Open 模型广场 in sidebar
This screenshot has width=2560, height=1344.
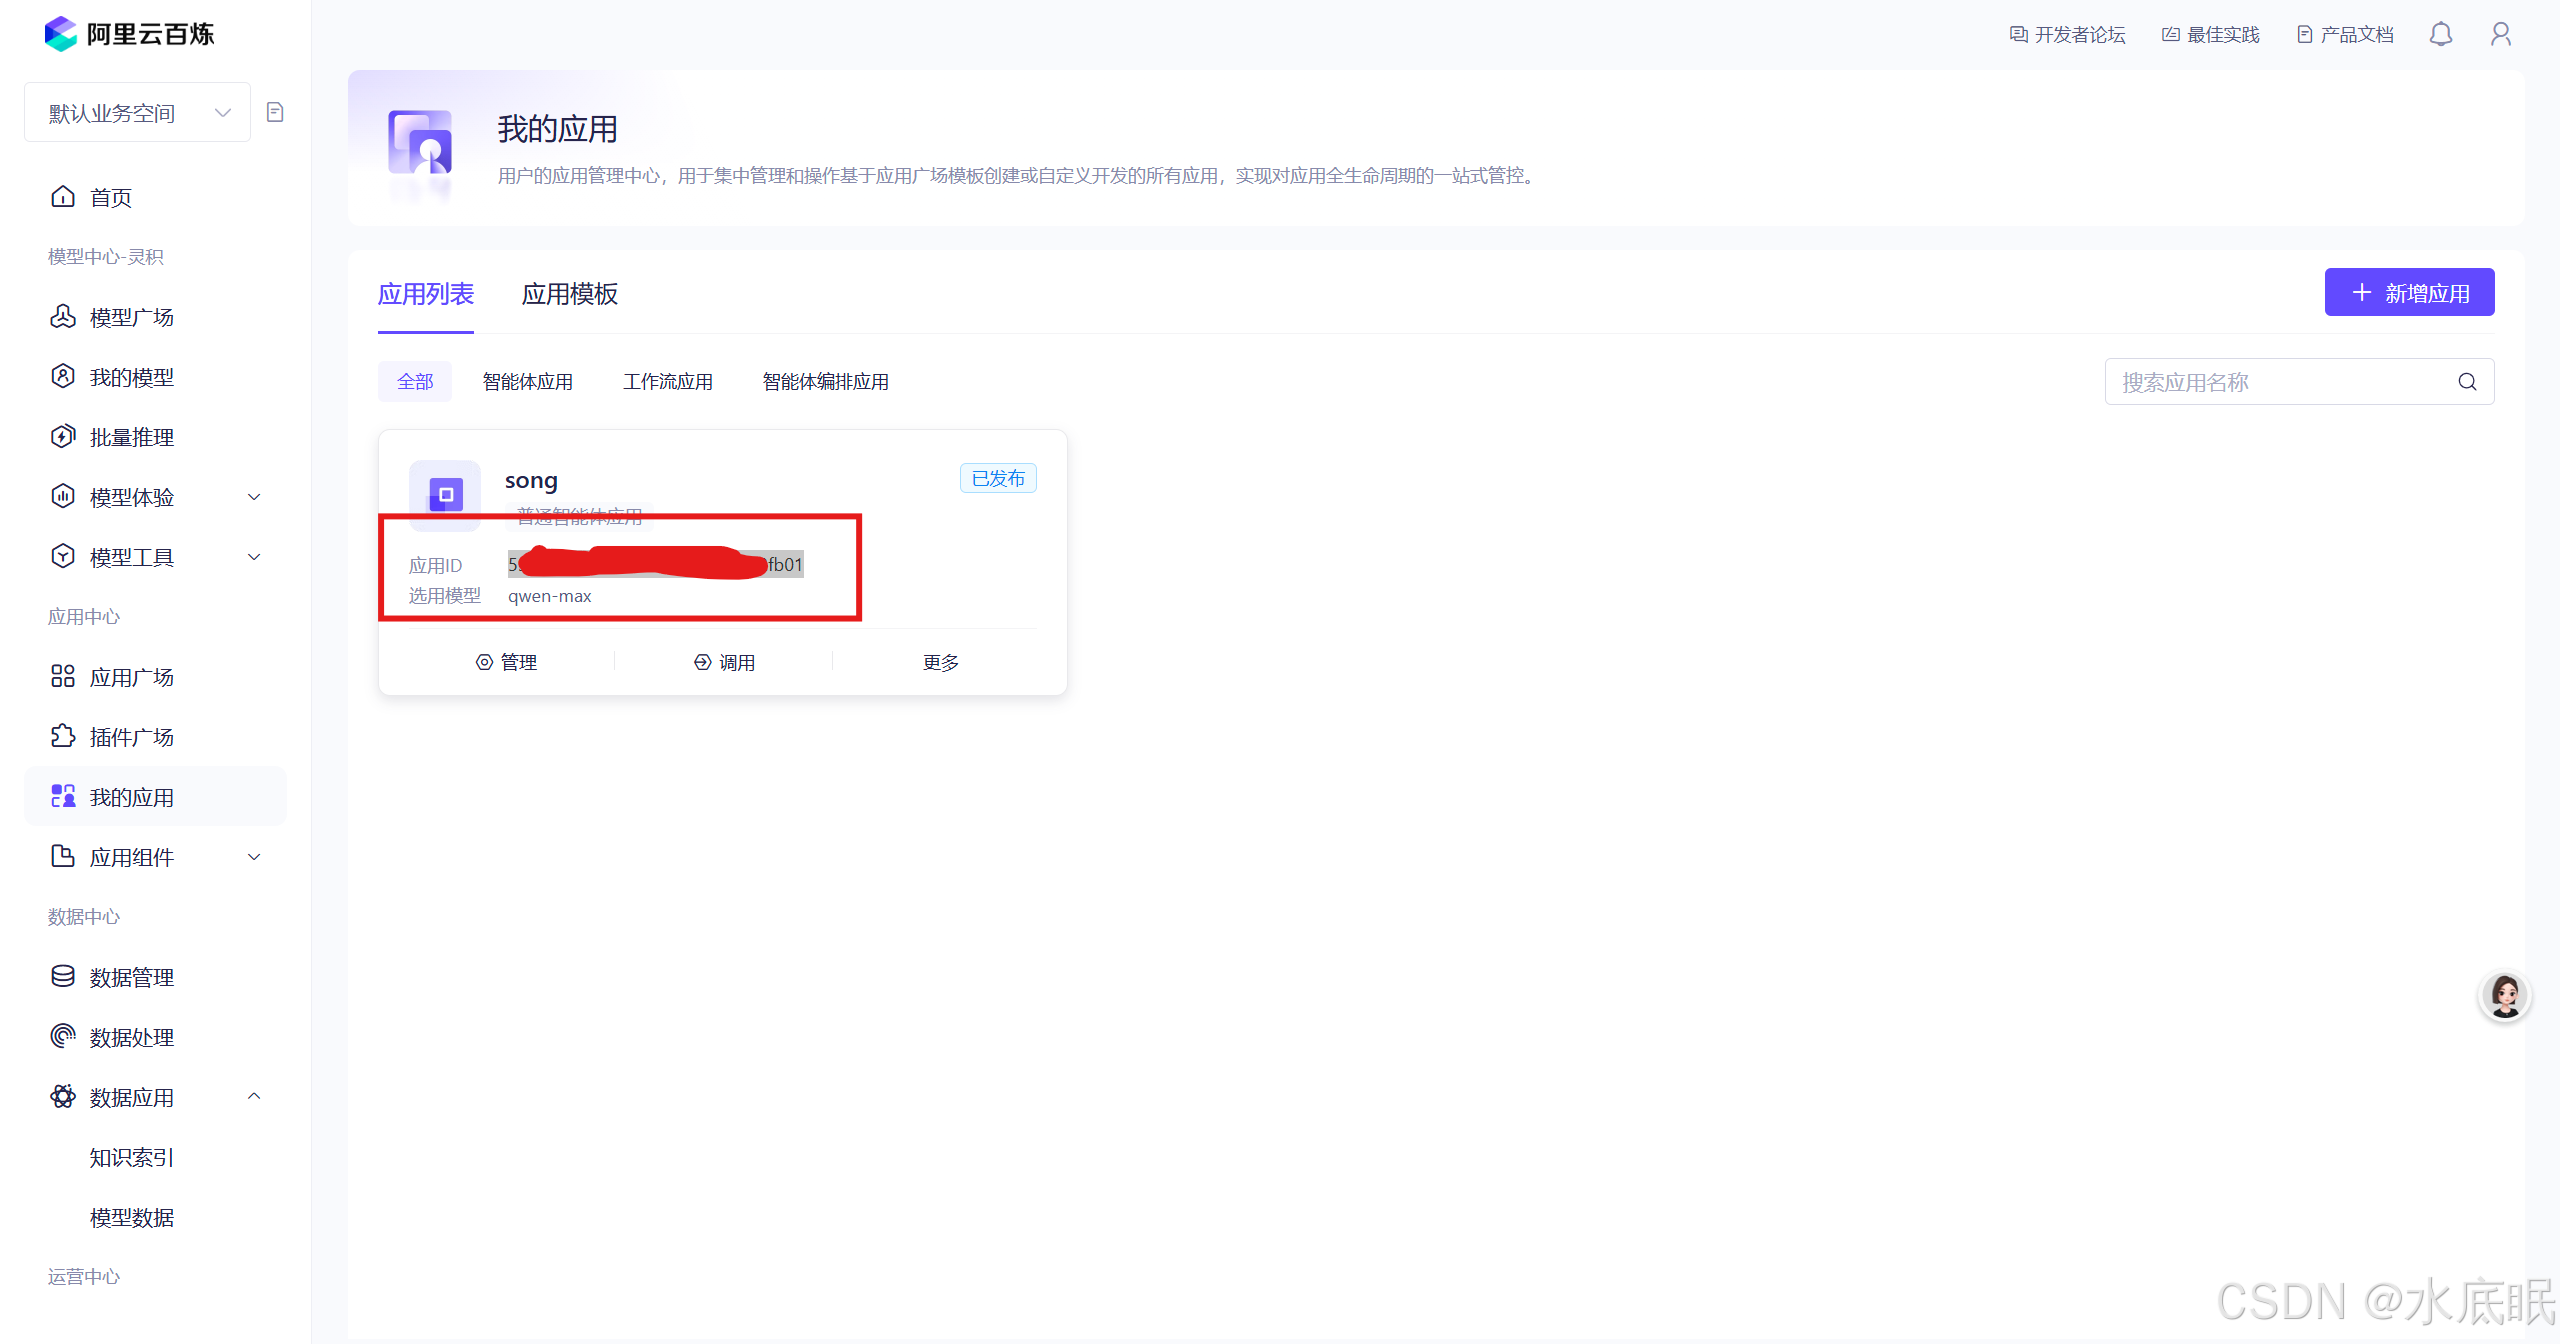pos(131,317)
